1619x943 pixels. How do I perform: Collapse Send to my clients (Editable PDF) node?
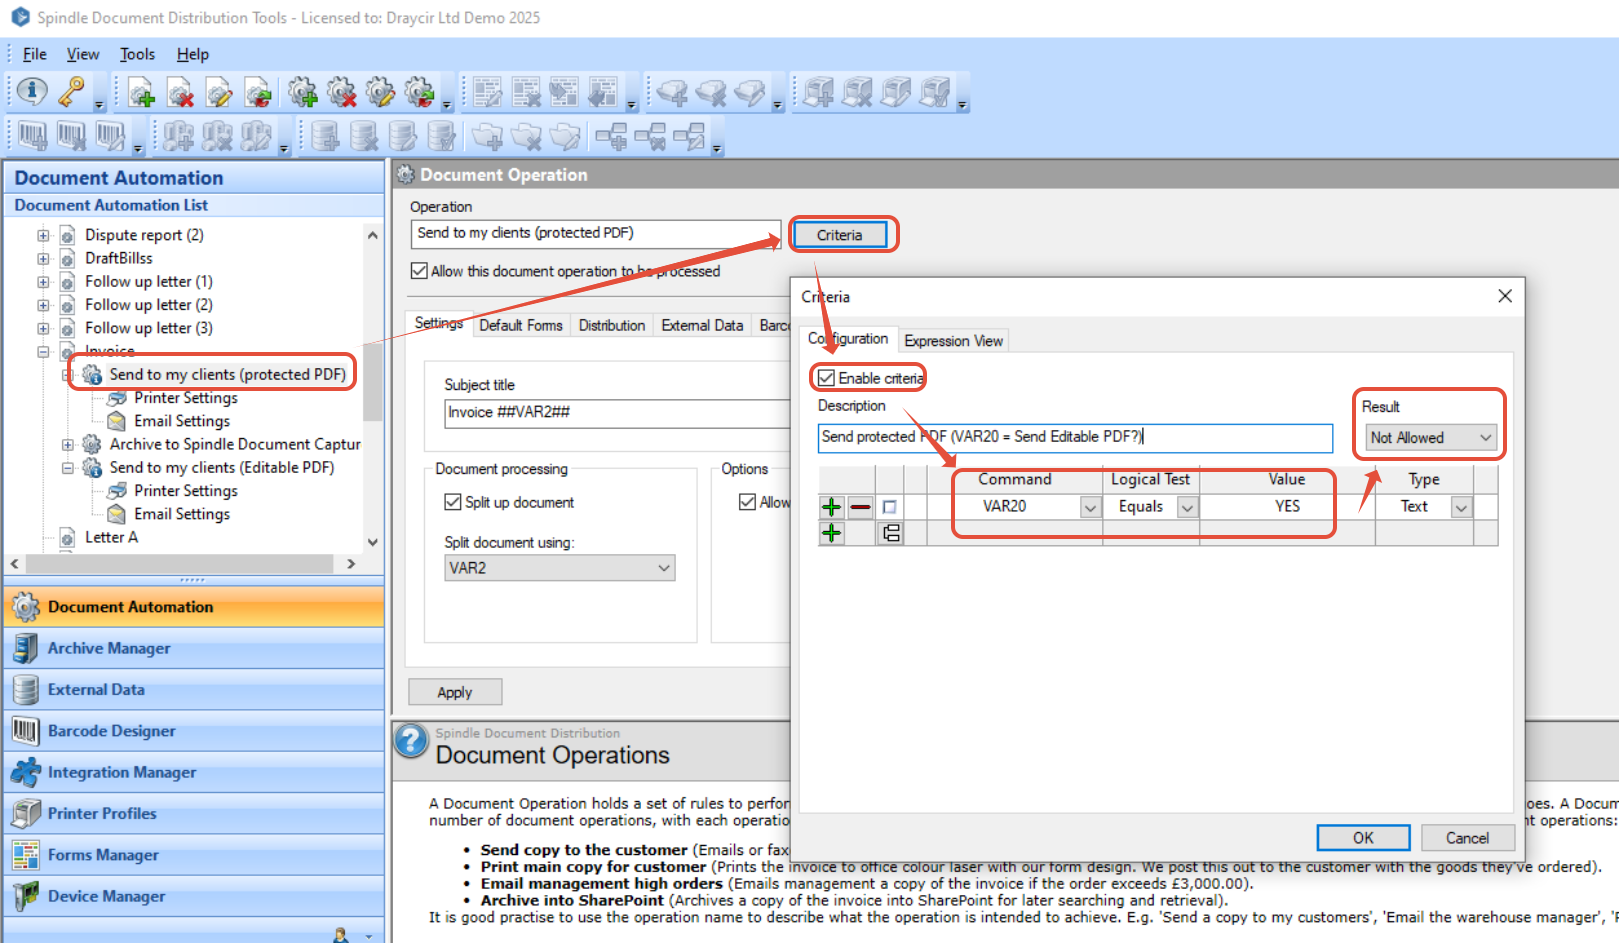[x=68, y=467]
